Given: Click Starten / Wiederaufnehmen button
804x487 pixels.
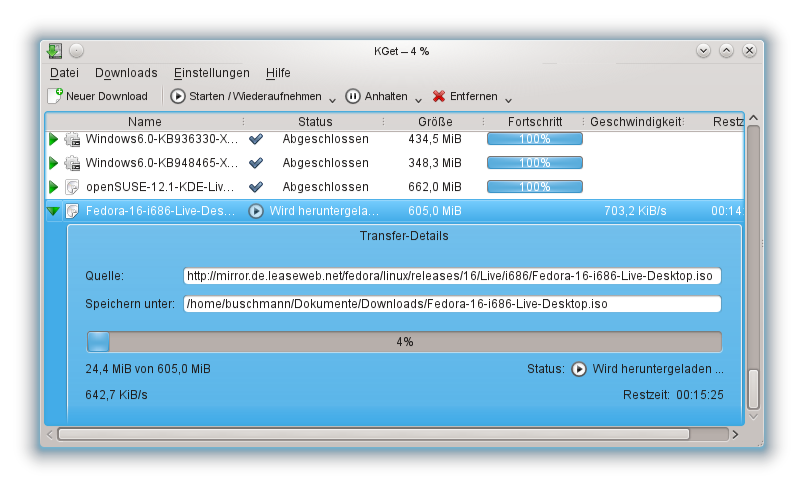Looking at the screenshot, I should [247, 96].
